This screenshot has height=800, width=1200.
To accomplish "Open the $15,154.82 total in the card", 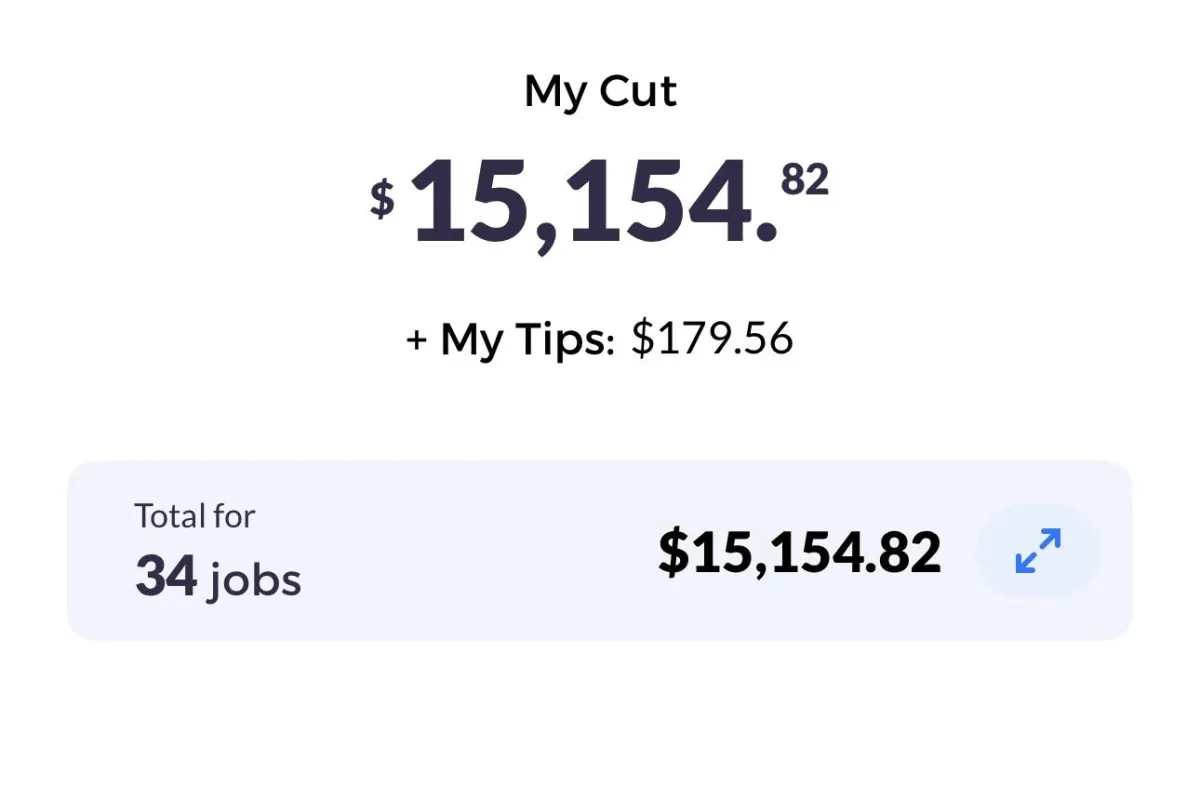I will [x=799, y=552].
